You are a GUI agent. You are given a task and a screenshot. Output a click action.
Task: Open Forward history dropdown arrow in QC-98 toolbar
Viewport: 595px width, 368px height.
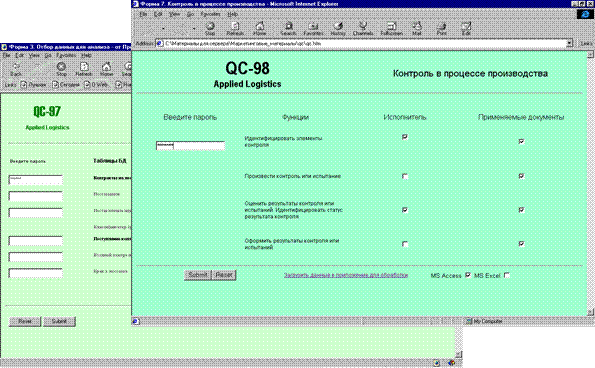point(194,28)
